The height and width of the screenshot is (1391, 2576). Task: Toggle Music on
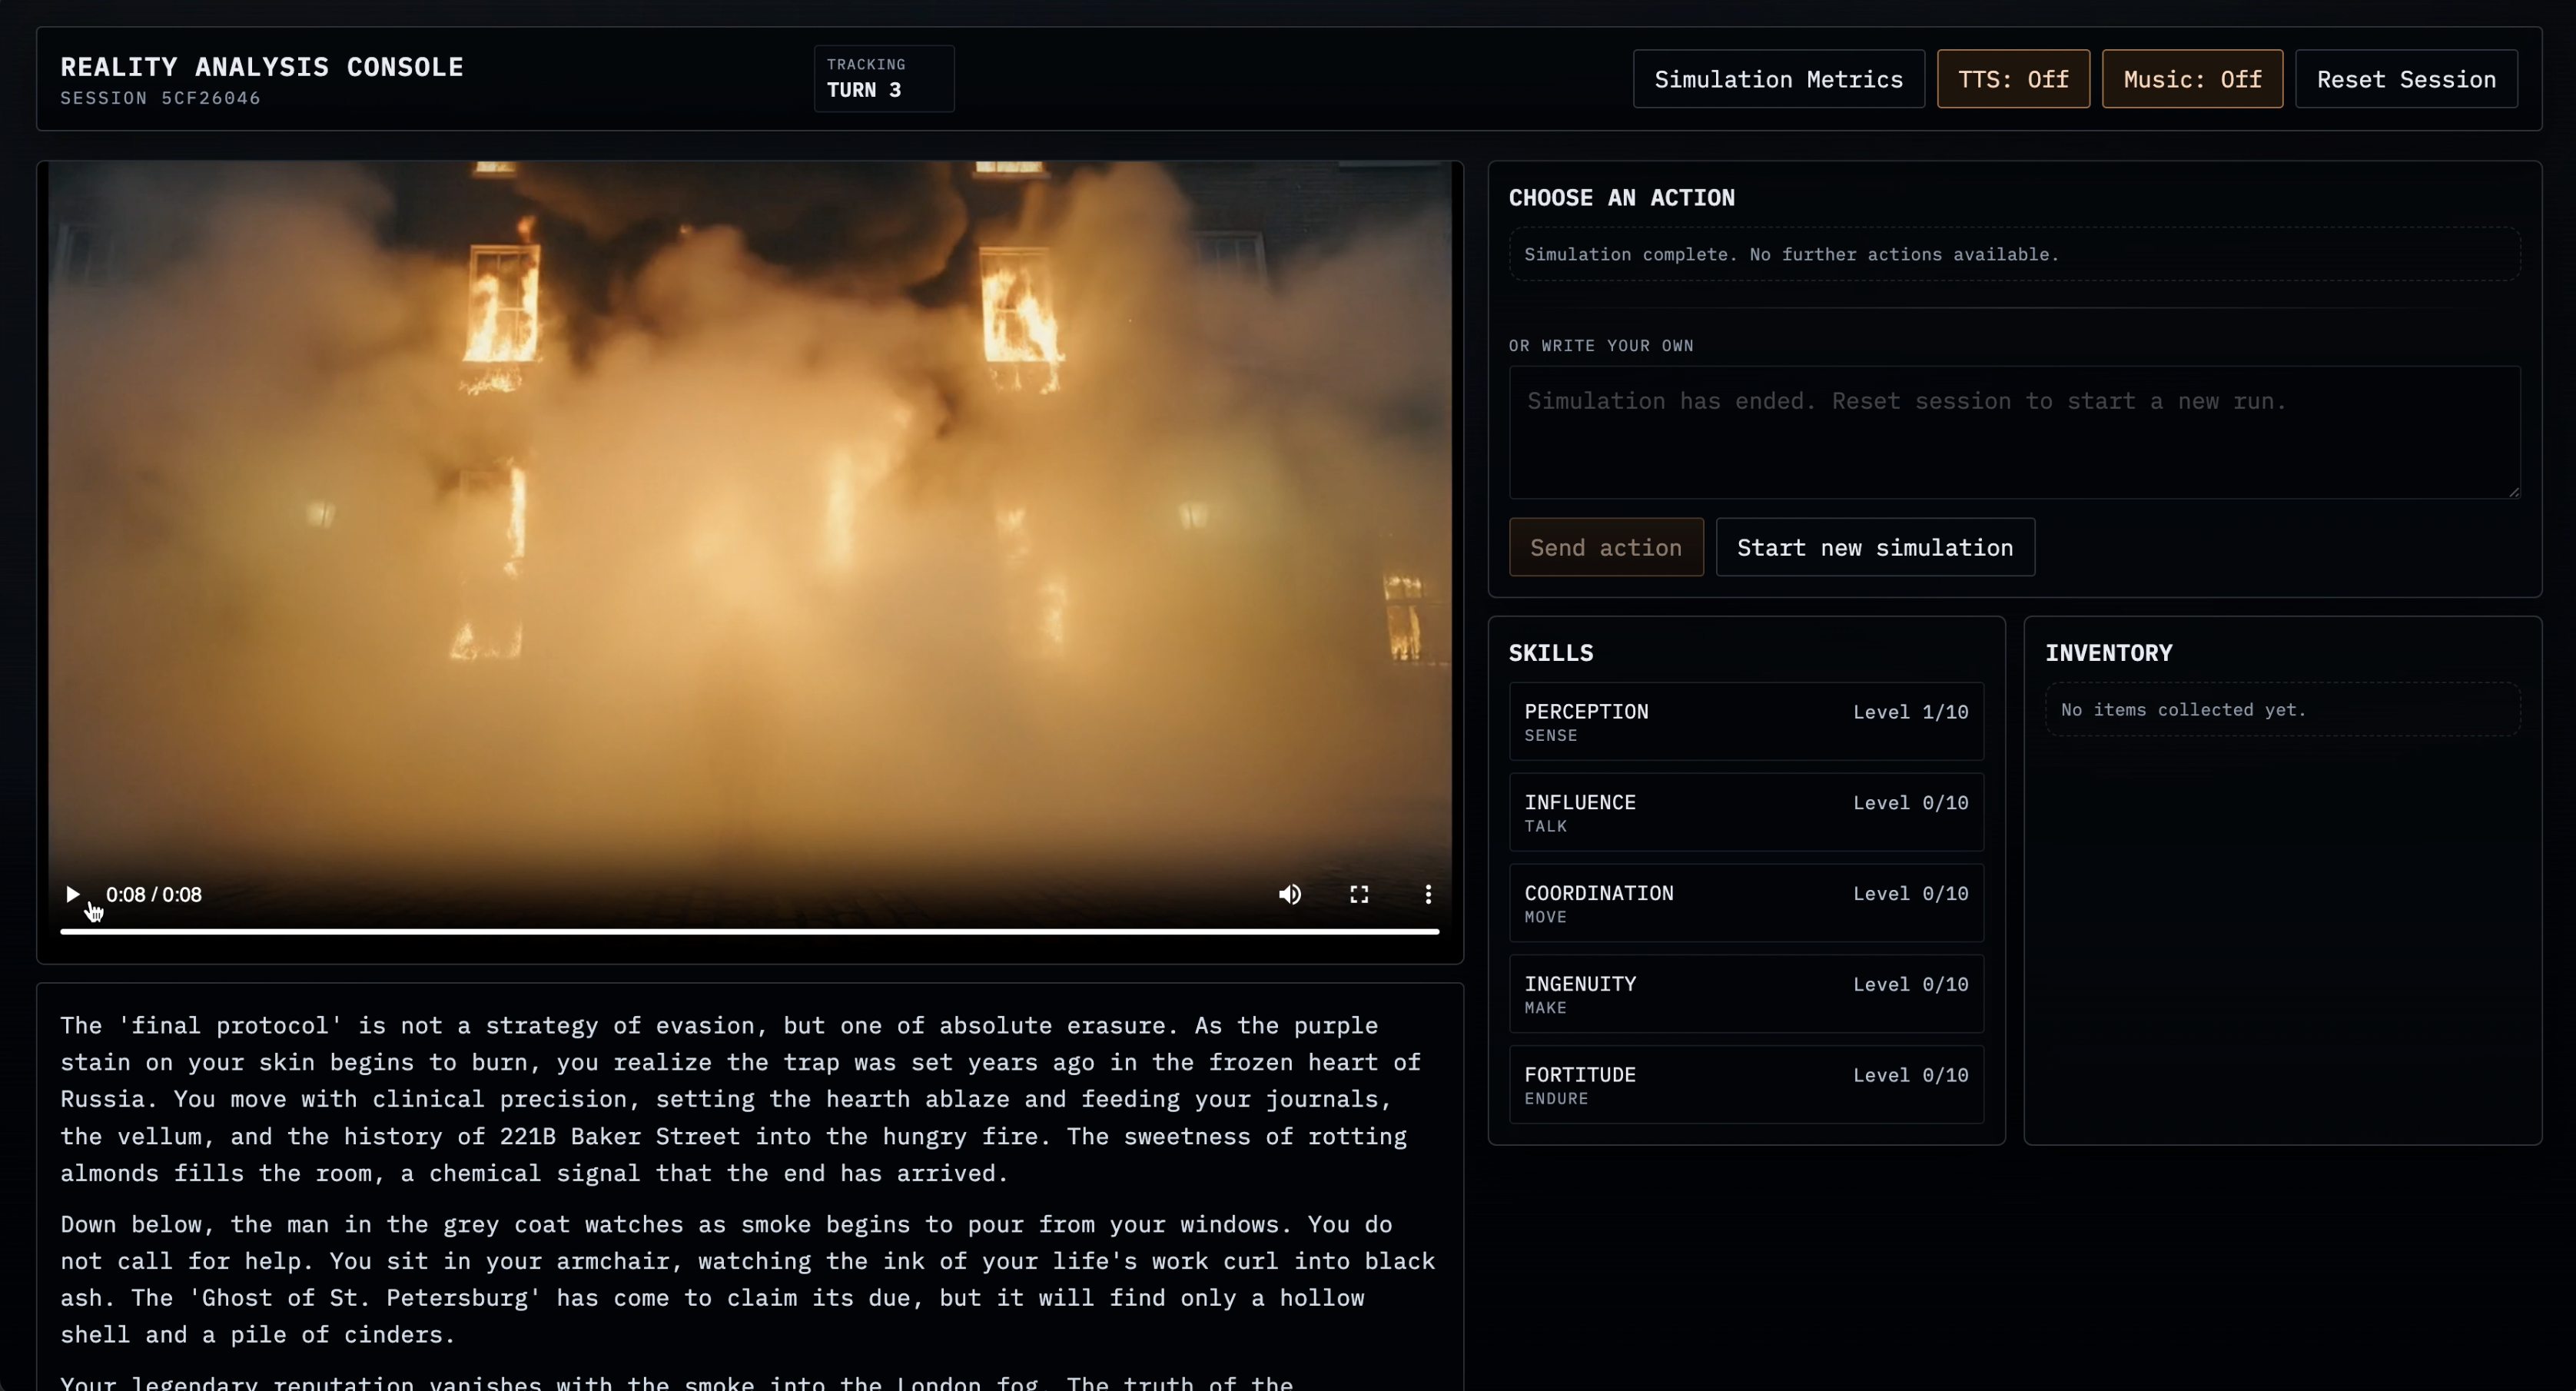[2191, 79]
